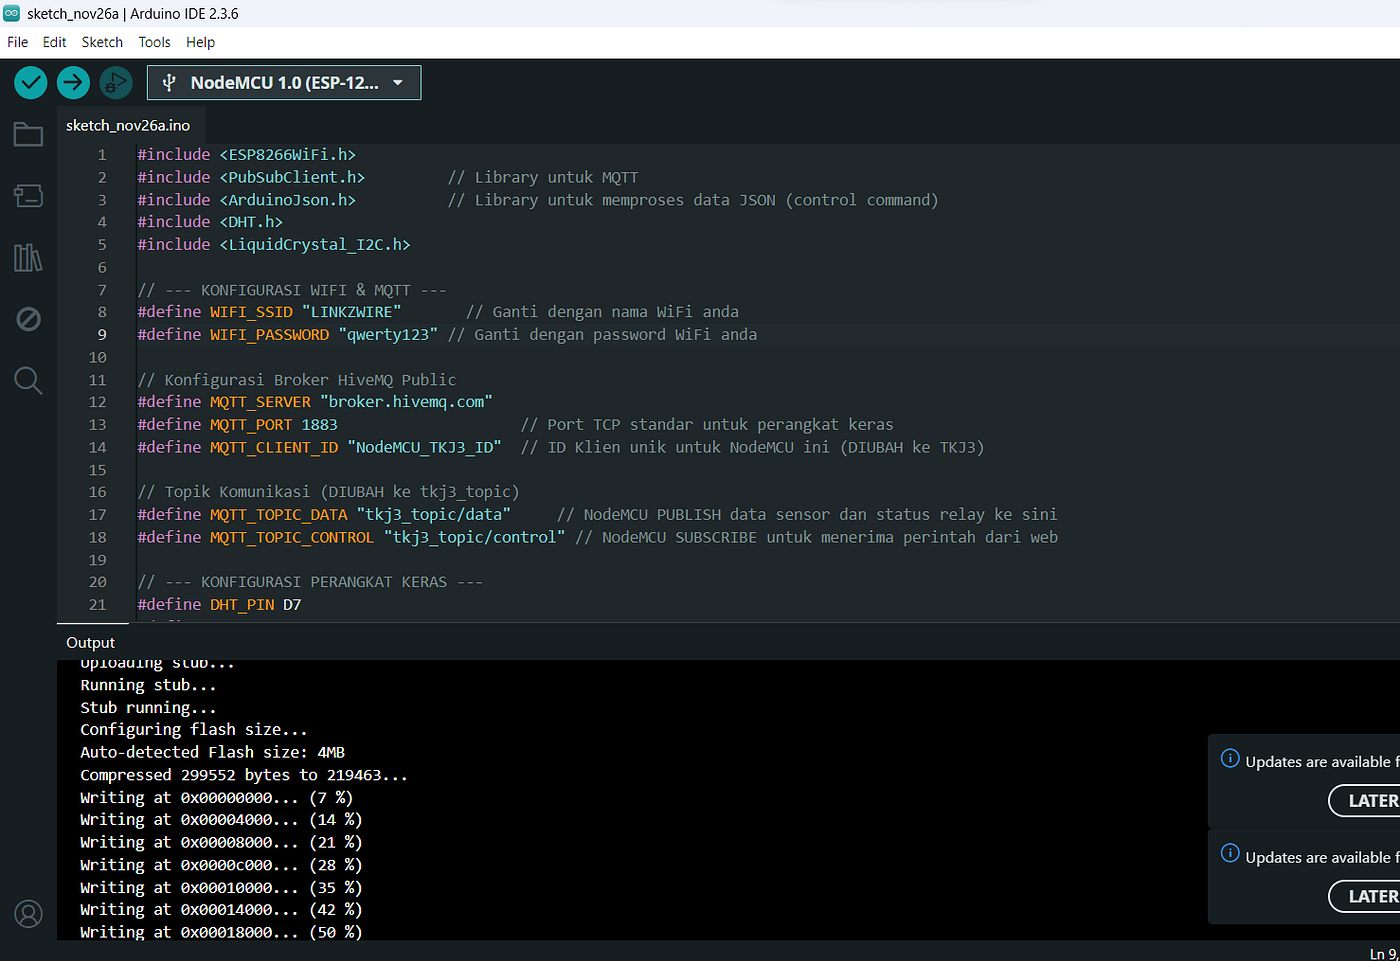Click the Verify sketch checkmark button
Image resolution: width=1400 pixels, height=961 pixels.
31,83
